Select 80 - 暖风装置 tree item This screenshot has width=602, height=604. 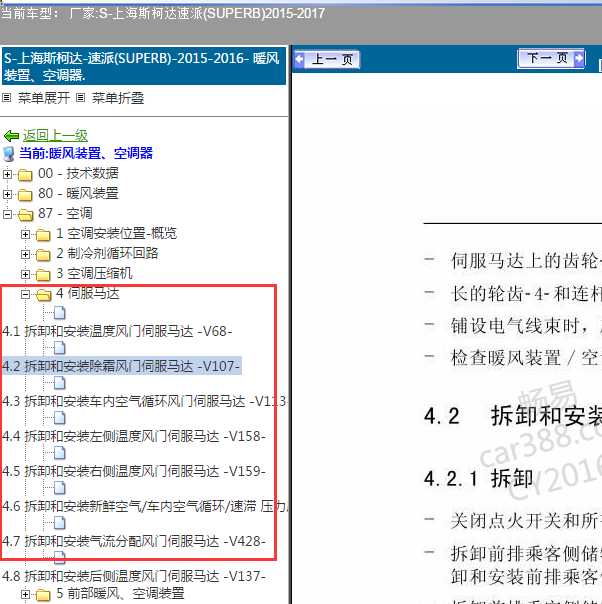[x=78, y=194]
